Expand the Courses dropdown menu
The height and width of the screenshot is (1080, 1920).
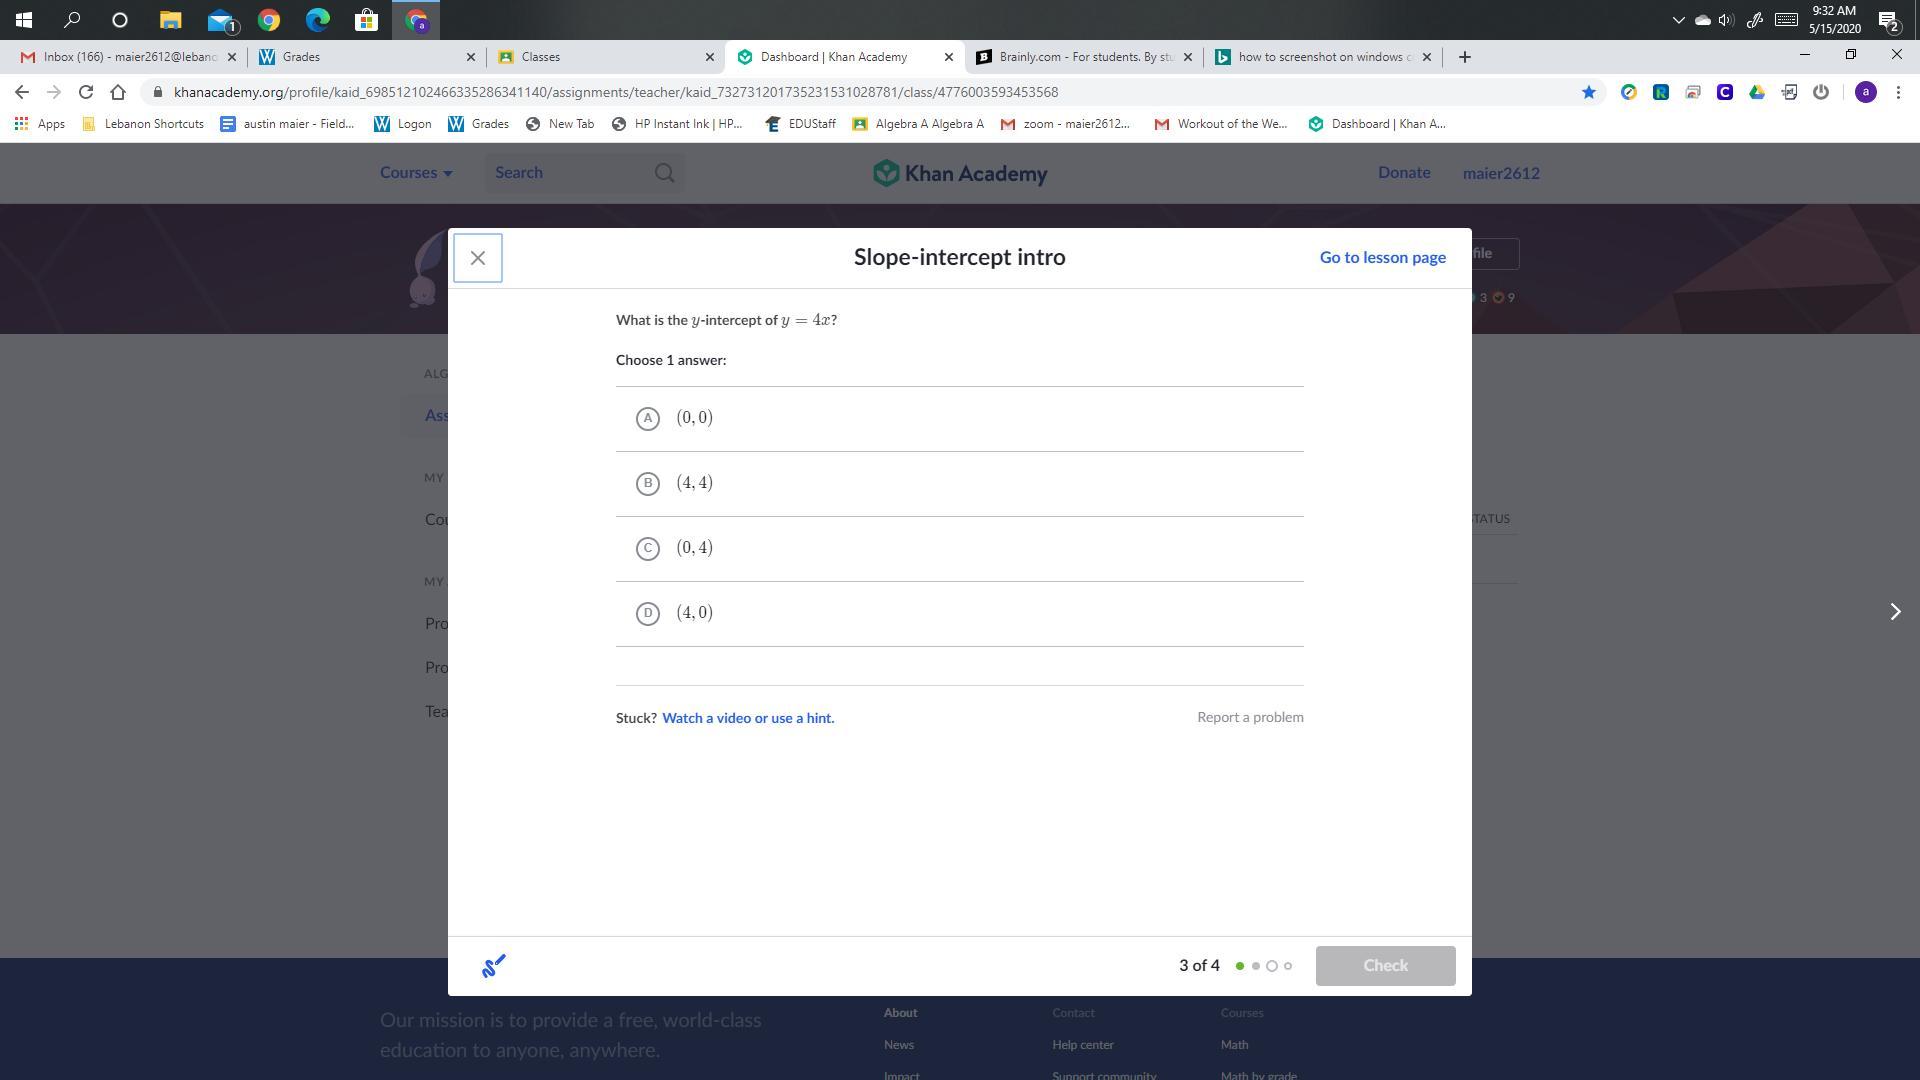(x=416, y=173)
